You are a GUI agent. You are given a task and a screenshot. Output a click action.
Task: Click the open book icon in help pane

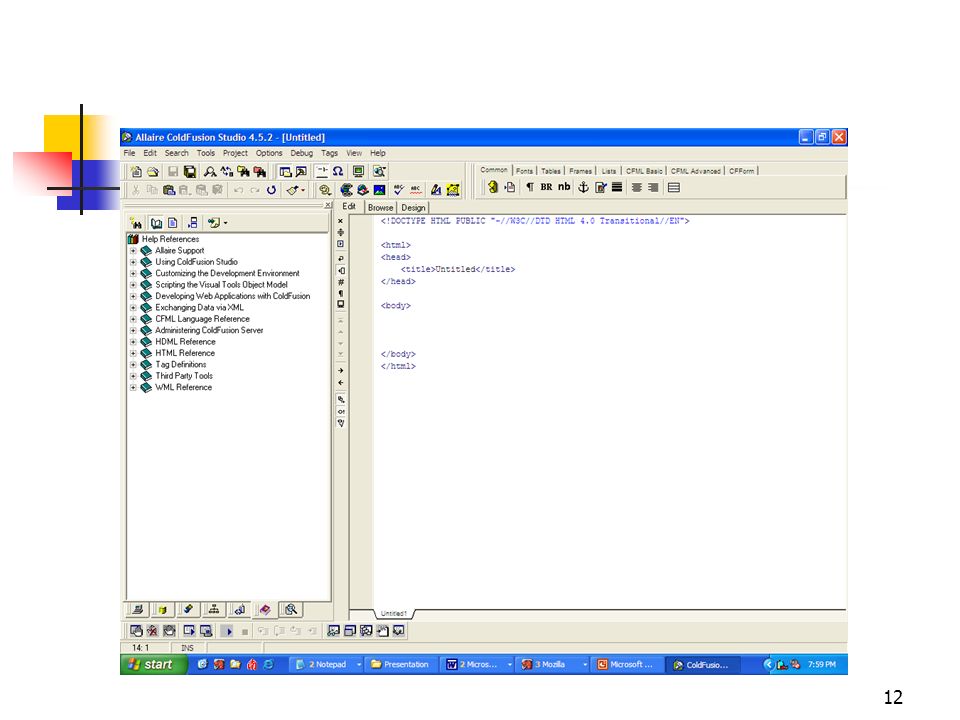tap(156, 223)
